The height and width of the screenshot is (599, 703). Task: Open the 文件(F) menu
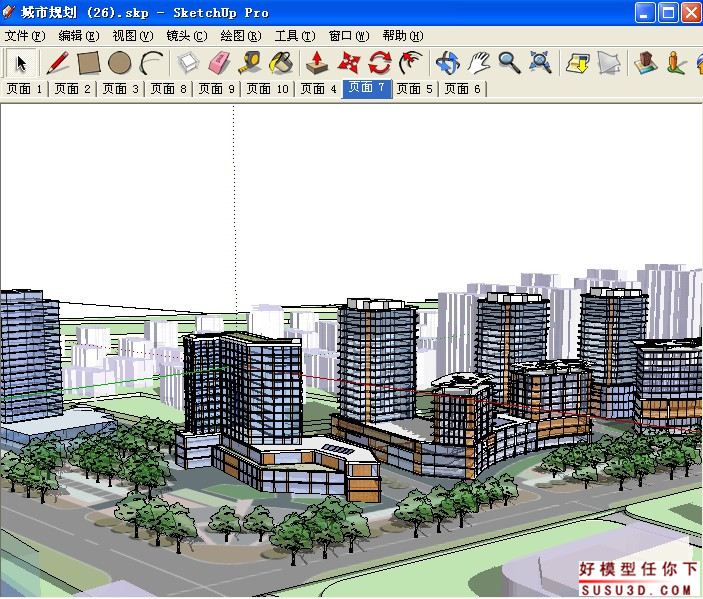pos(25,35)
